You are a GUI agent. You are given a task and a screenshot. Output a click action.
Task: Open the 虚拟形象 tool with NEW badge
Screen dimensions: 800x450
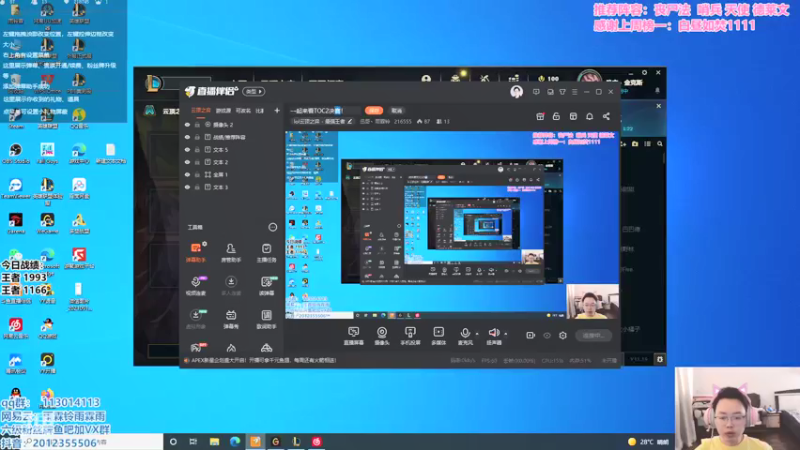pos(195,319)
